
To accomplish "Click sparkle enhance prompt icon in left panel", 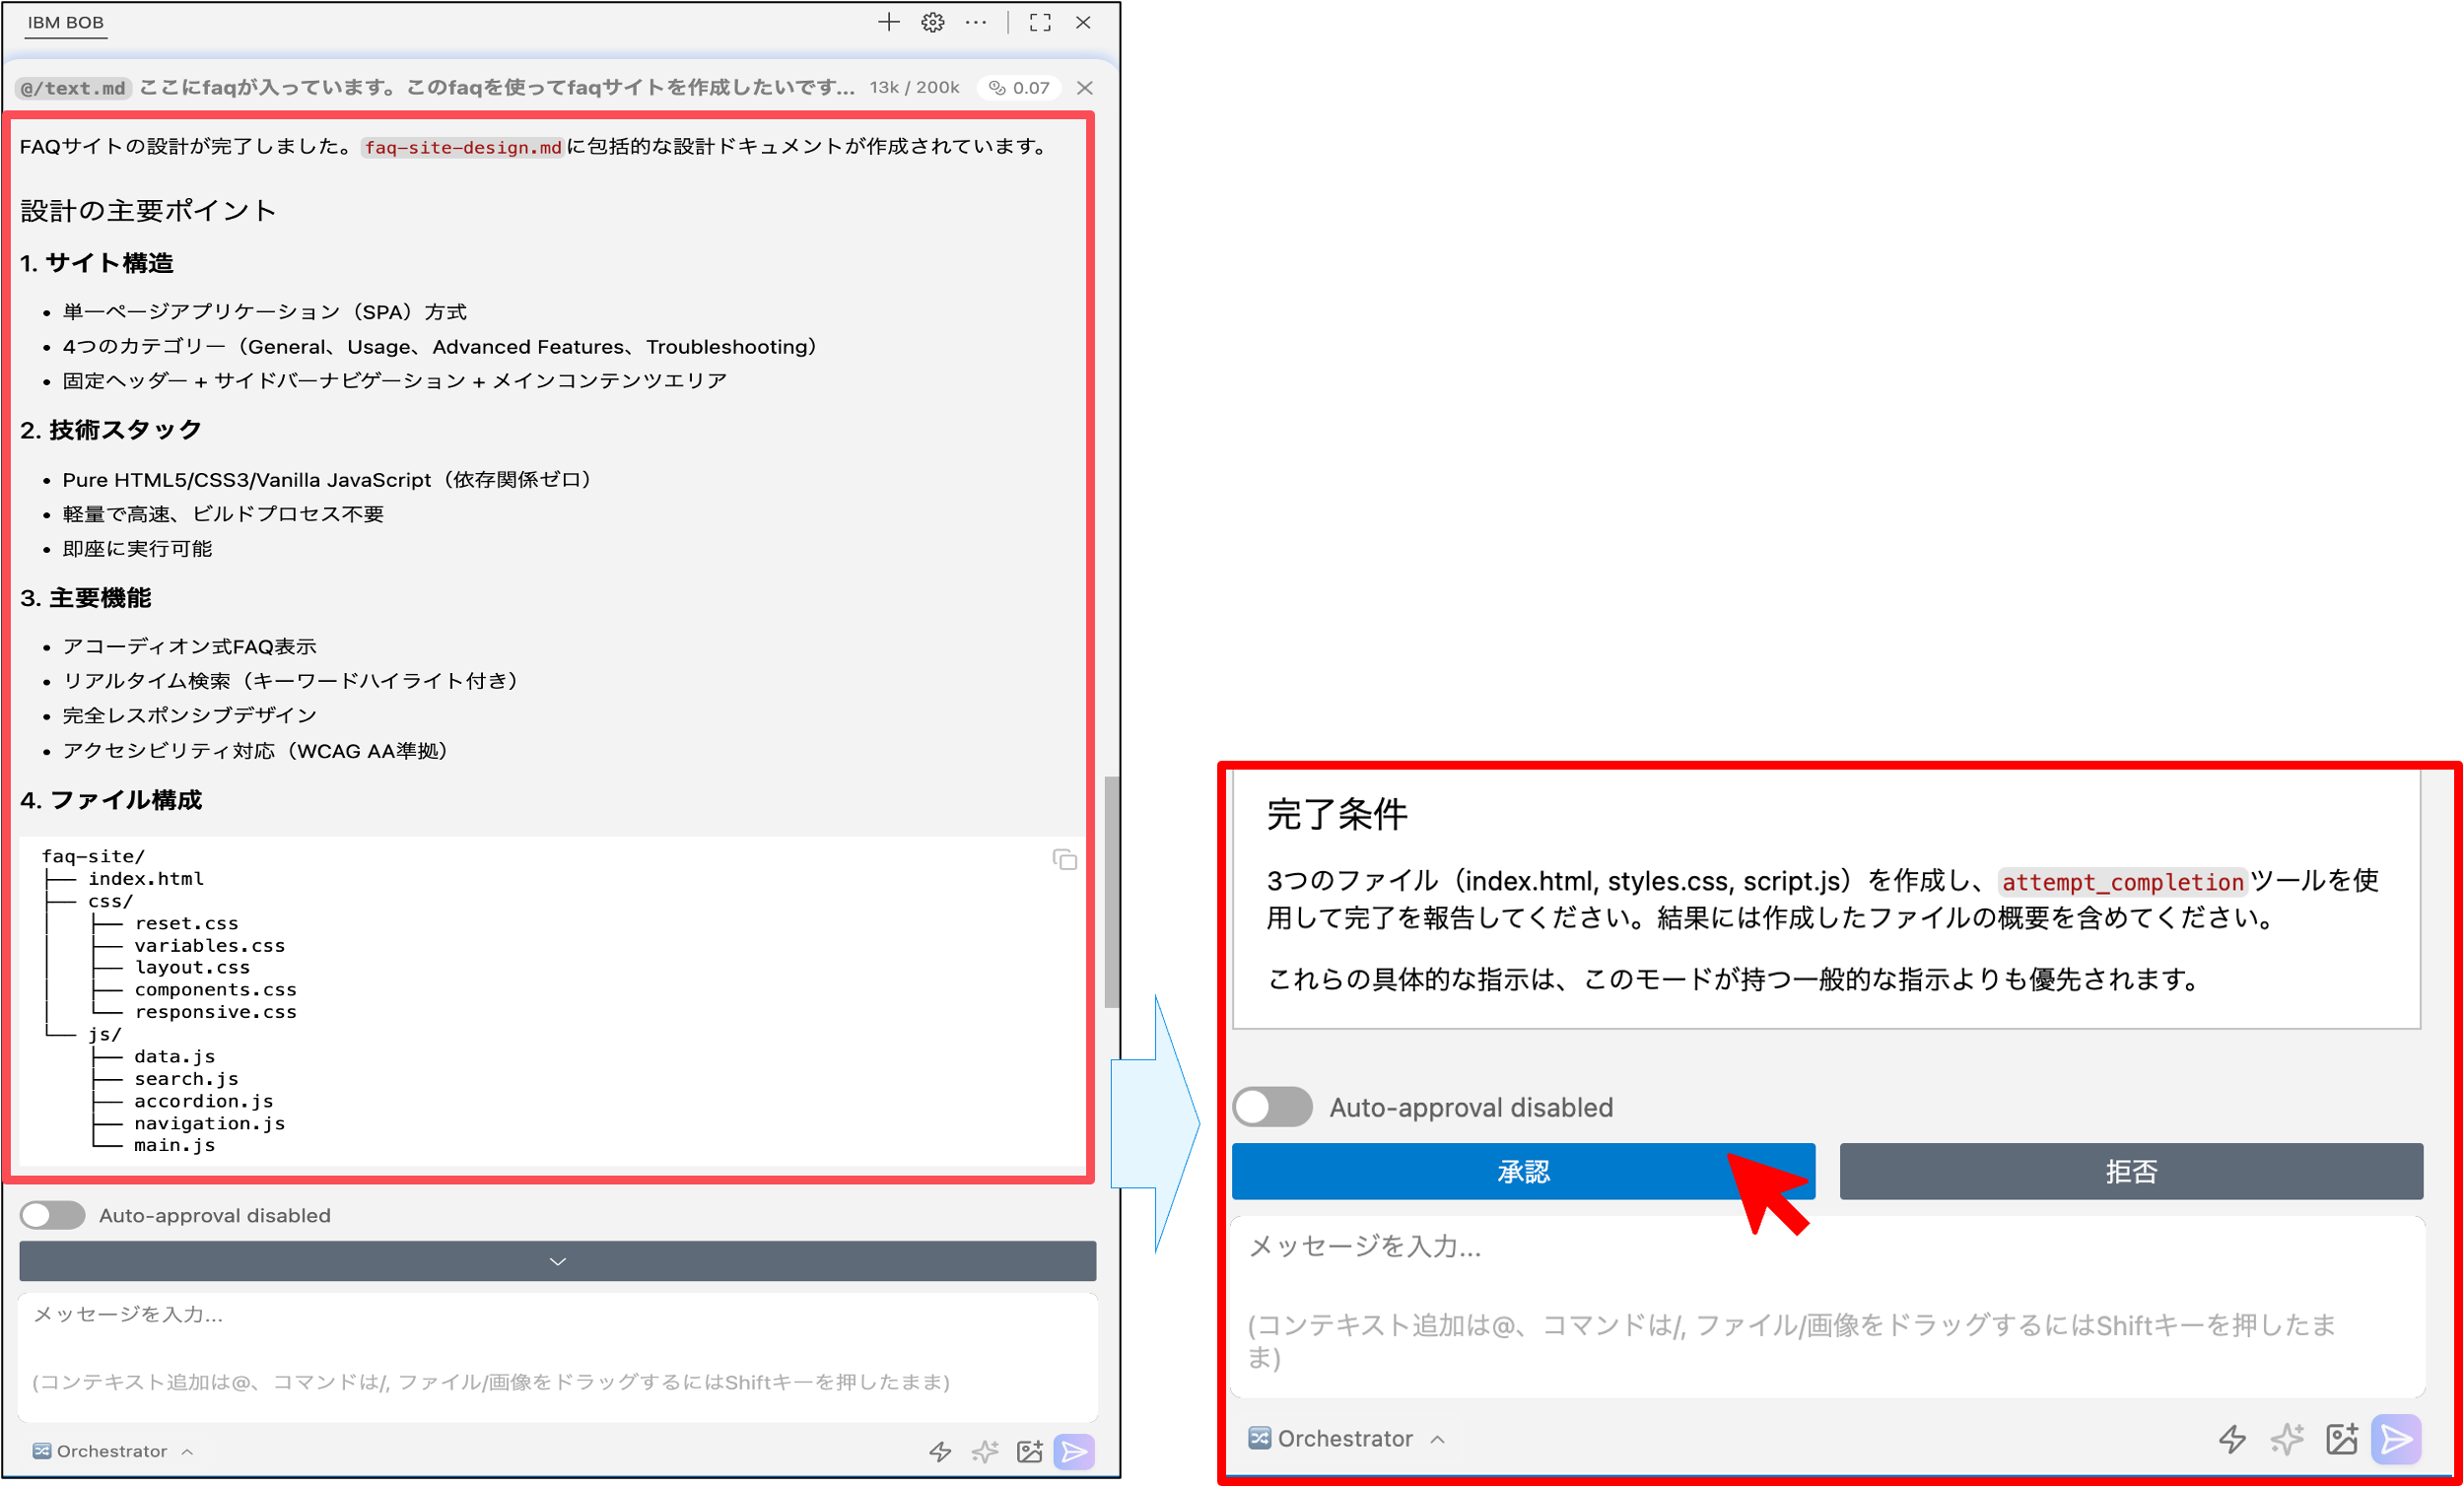I will tap(985, 1451).
